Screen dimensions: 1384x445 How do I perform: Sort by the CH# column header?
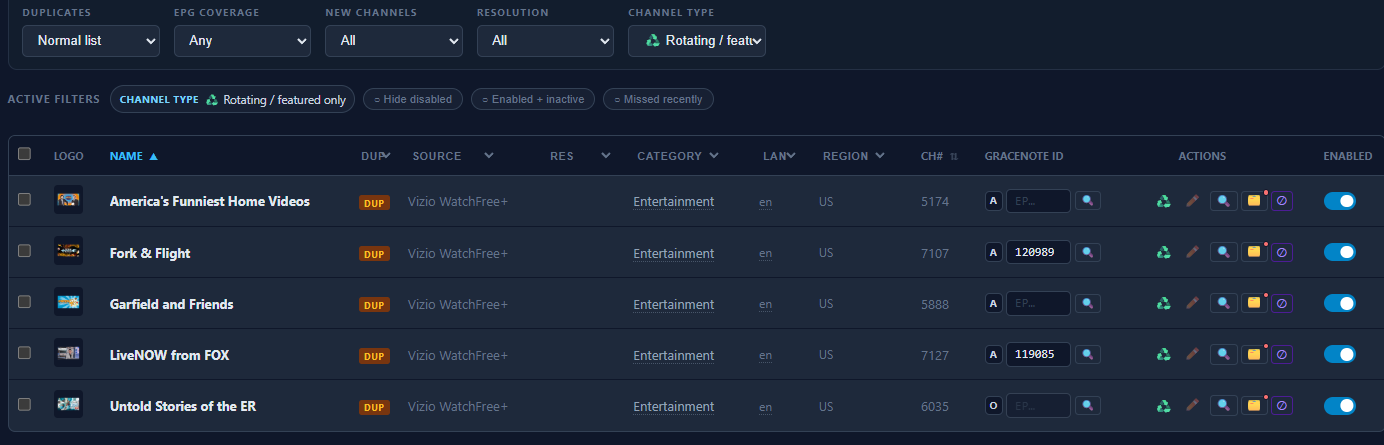[939, 156]
